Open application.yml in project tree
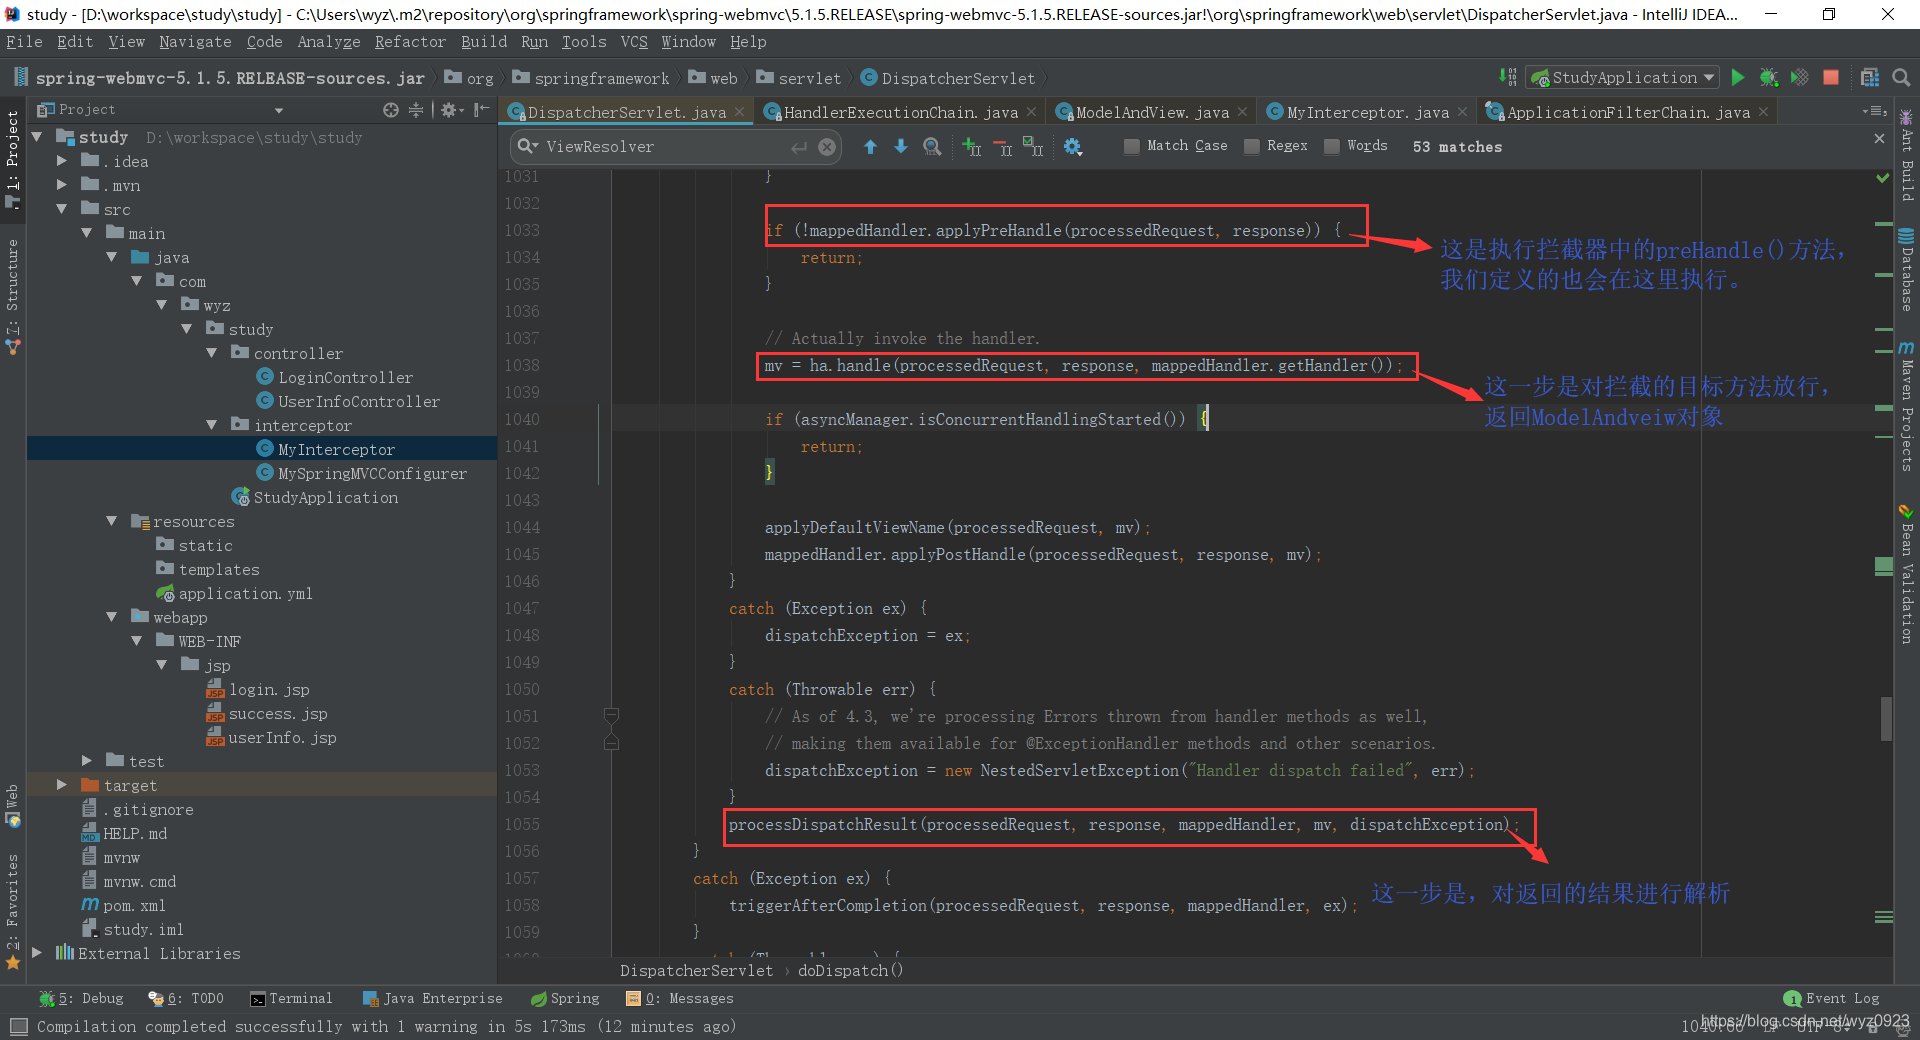The image size is (1920, 1040). pos(245,593)
